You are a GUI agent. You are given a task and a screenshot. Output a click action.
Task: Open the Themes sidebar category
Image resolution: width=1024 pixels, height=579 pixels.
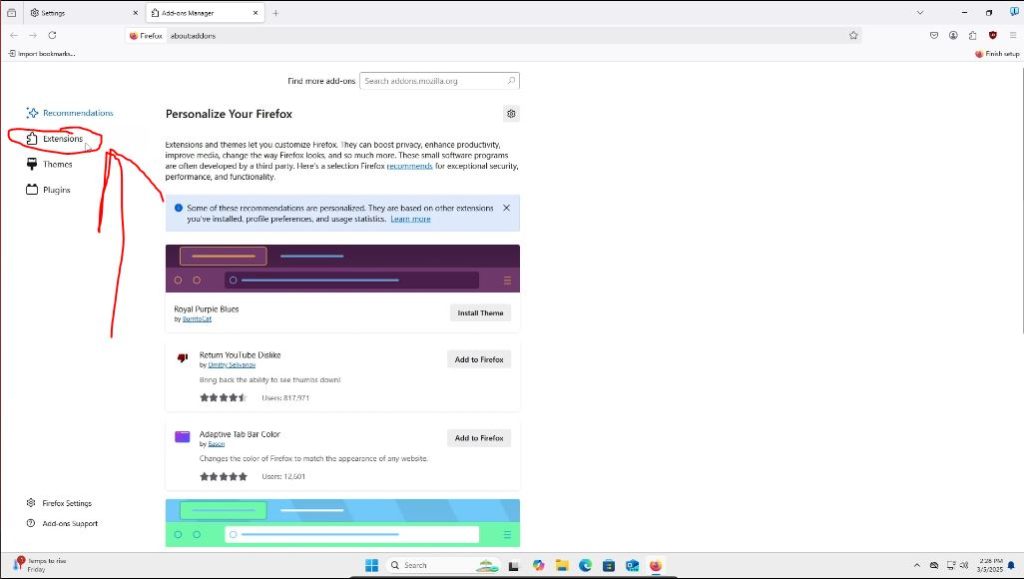pyautogui.click(x=49, y=164)
